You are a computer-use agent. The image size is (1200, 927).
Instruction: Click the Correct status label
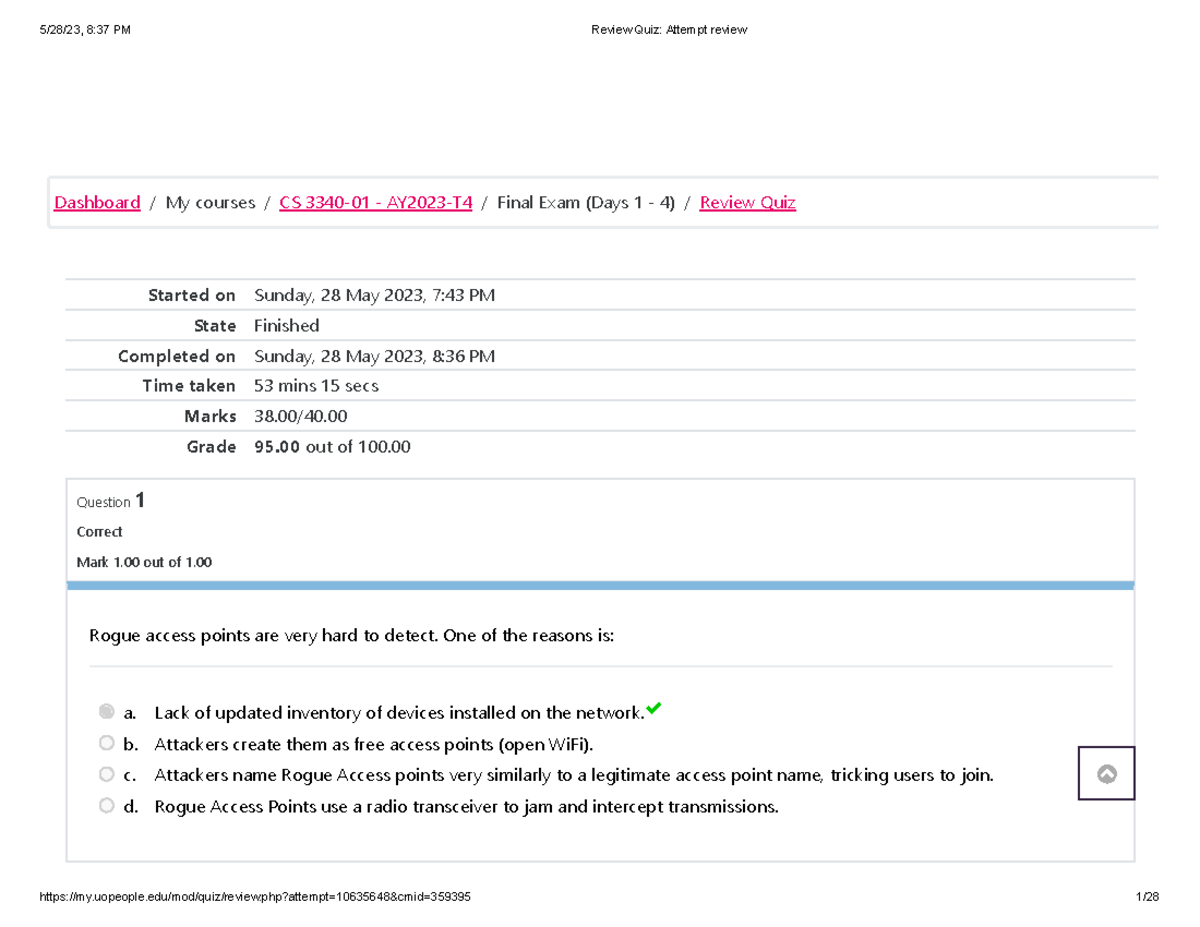pyautogui.click(x=99, y=531)
